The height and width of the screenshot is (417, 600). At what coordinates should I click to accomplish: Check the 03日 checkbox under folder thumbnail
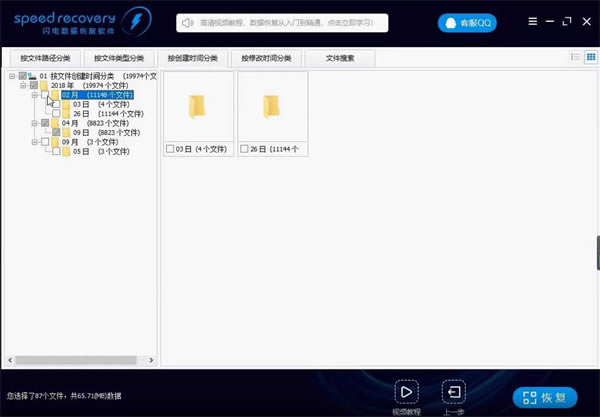[170, 149]
